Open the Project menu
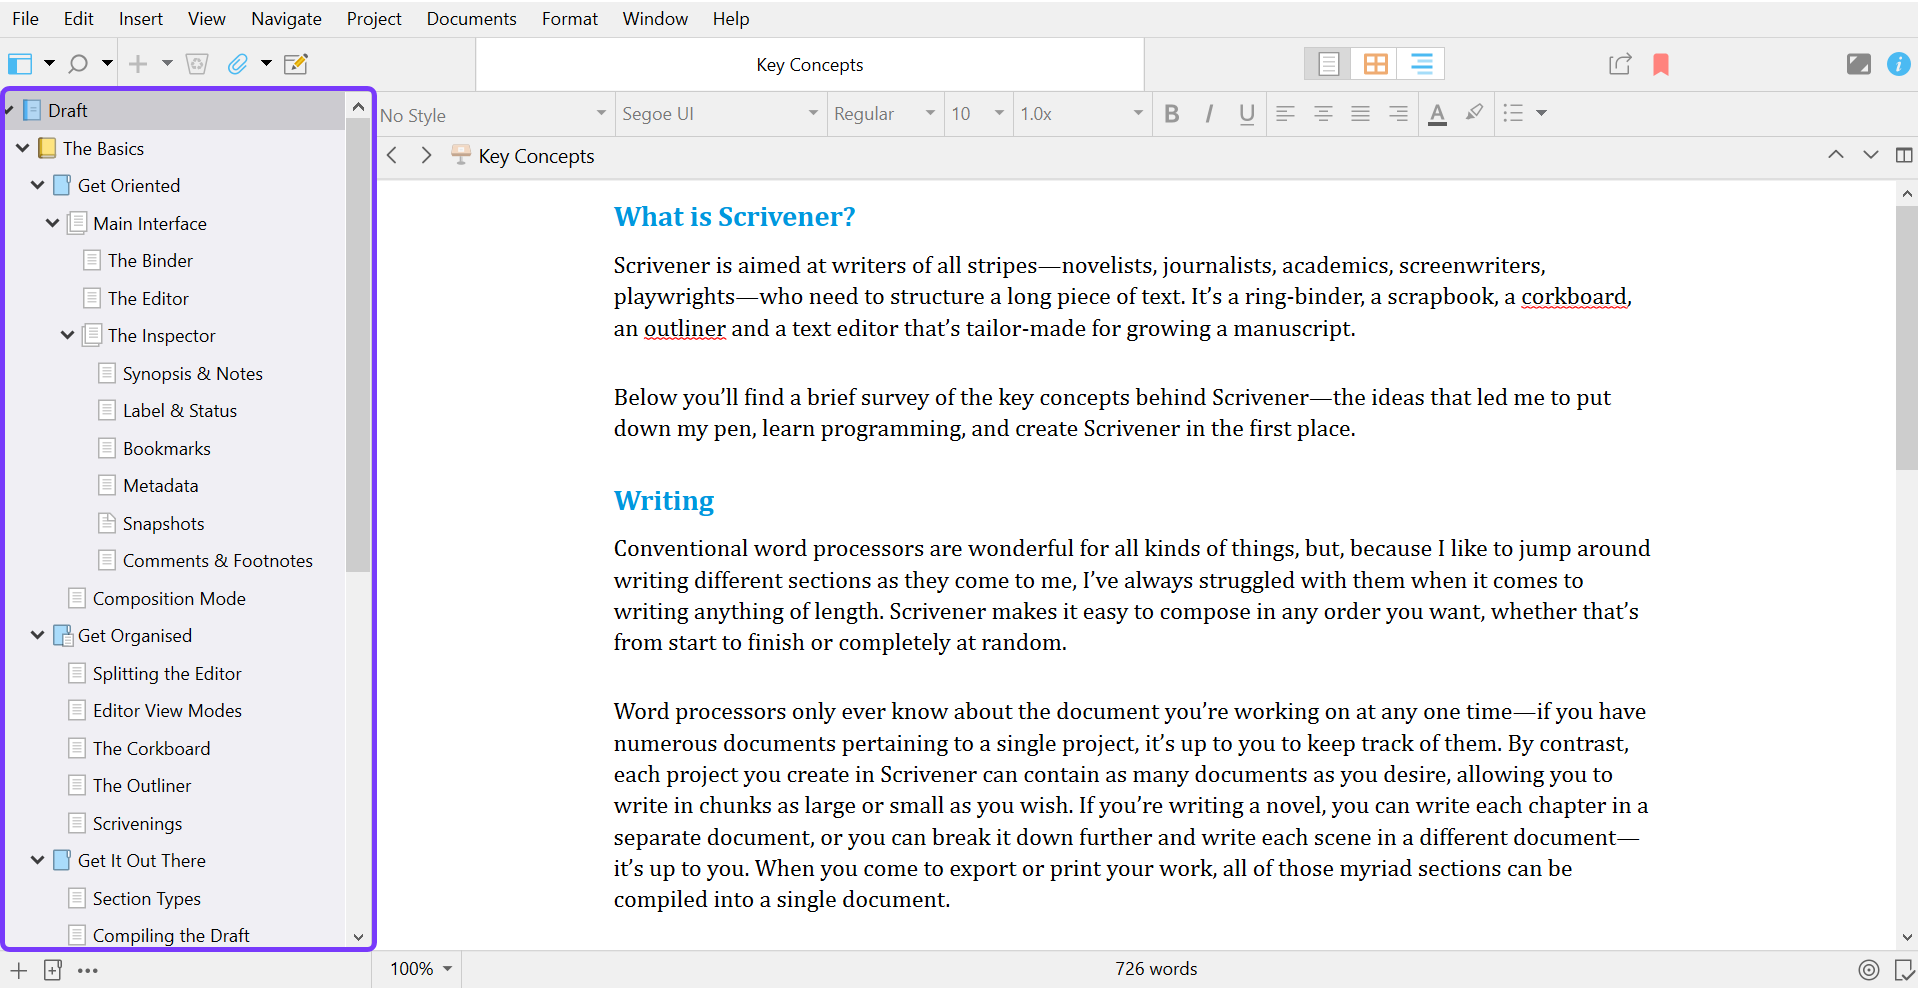 click(373, 19)
